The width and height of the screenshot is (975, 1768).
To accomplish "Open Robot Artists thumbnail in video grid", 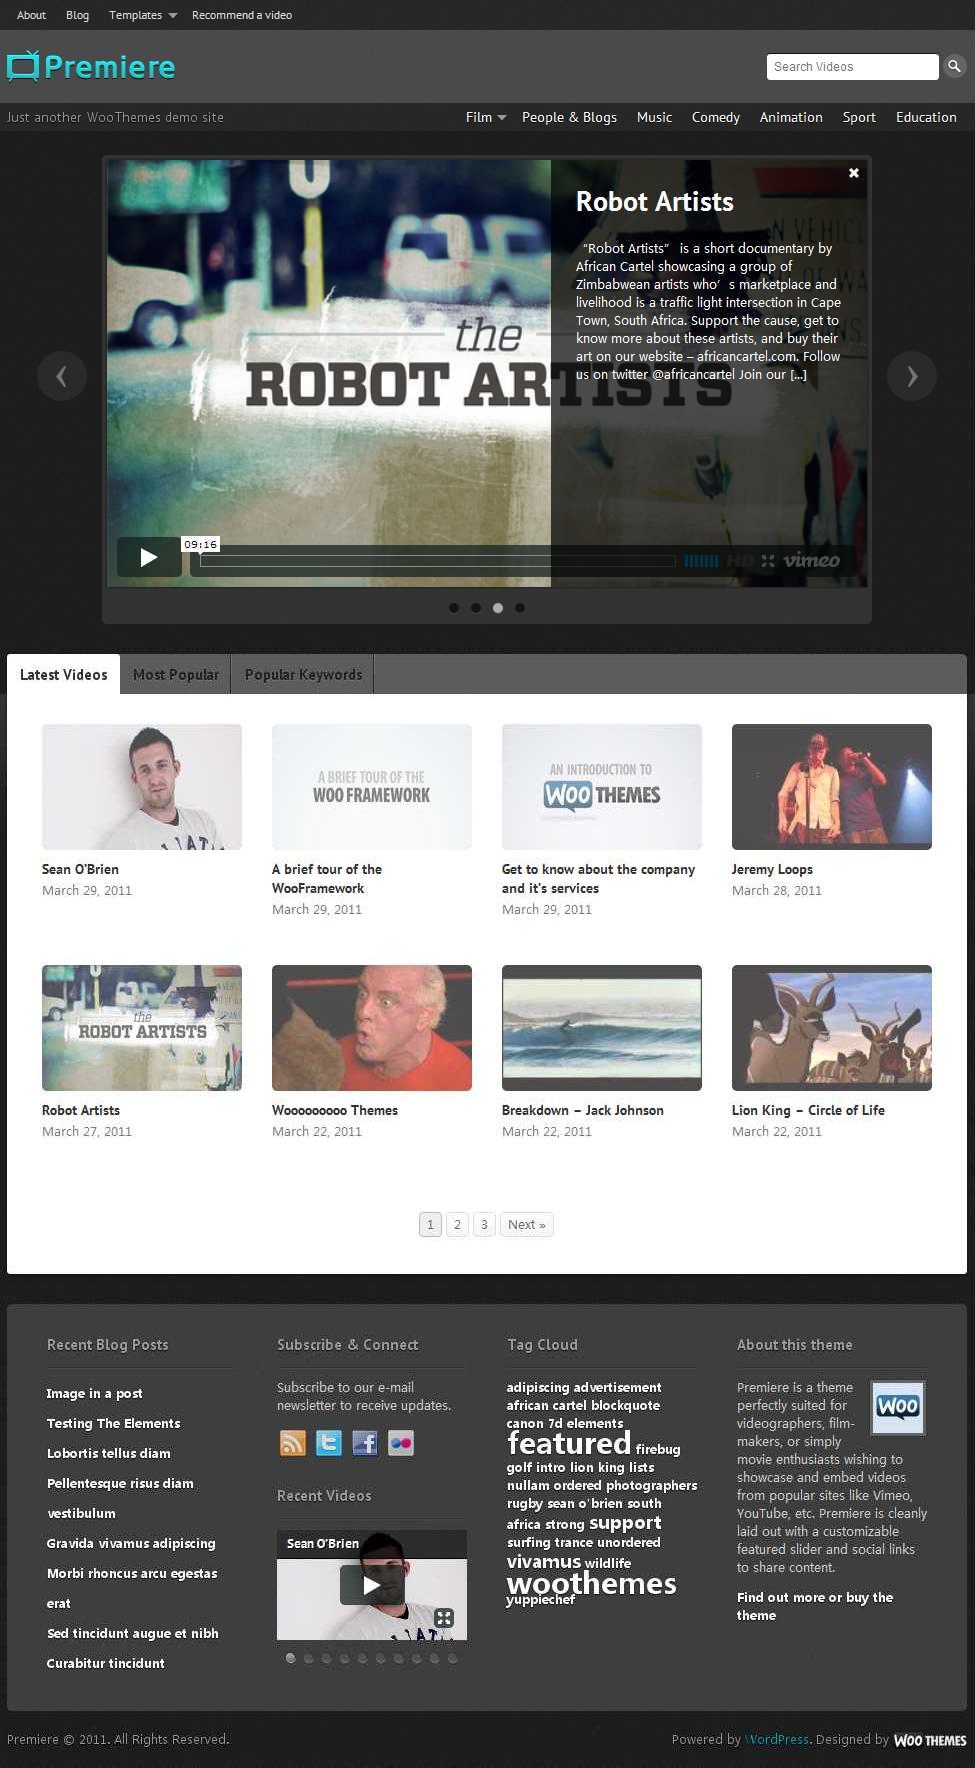I will (142, 1028).
